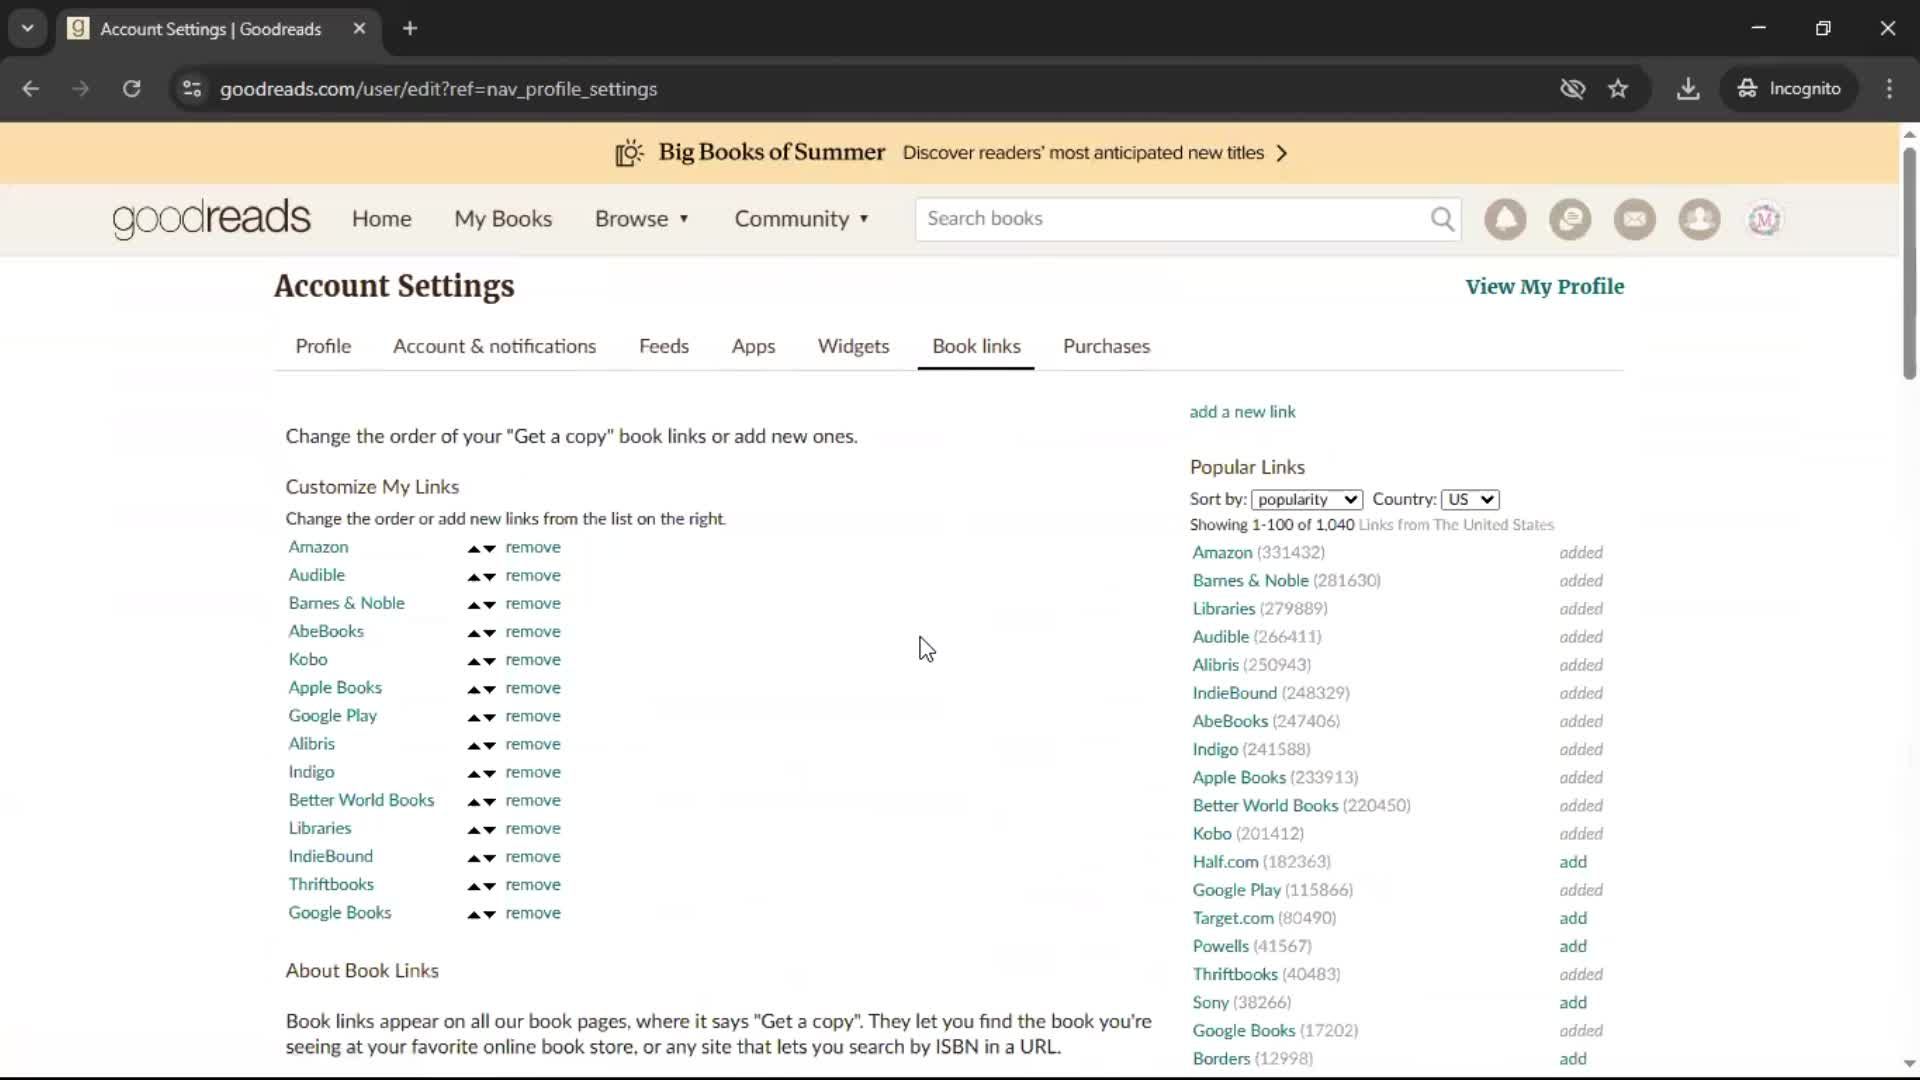1920x1080 pixels.
Task: Close the Account Settings tab
Action: pos(359,29)
